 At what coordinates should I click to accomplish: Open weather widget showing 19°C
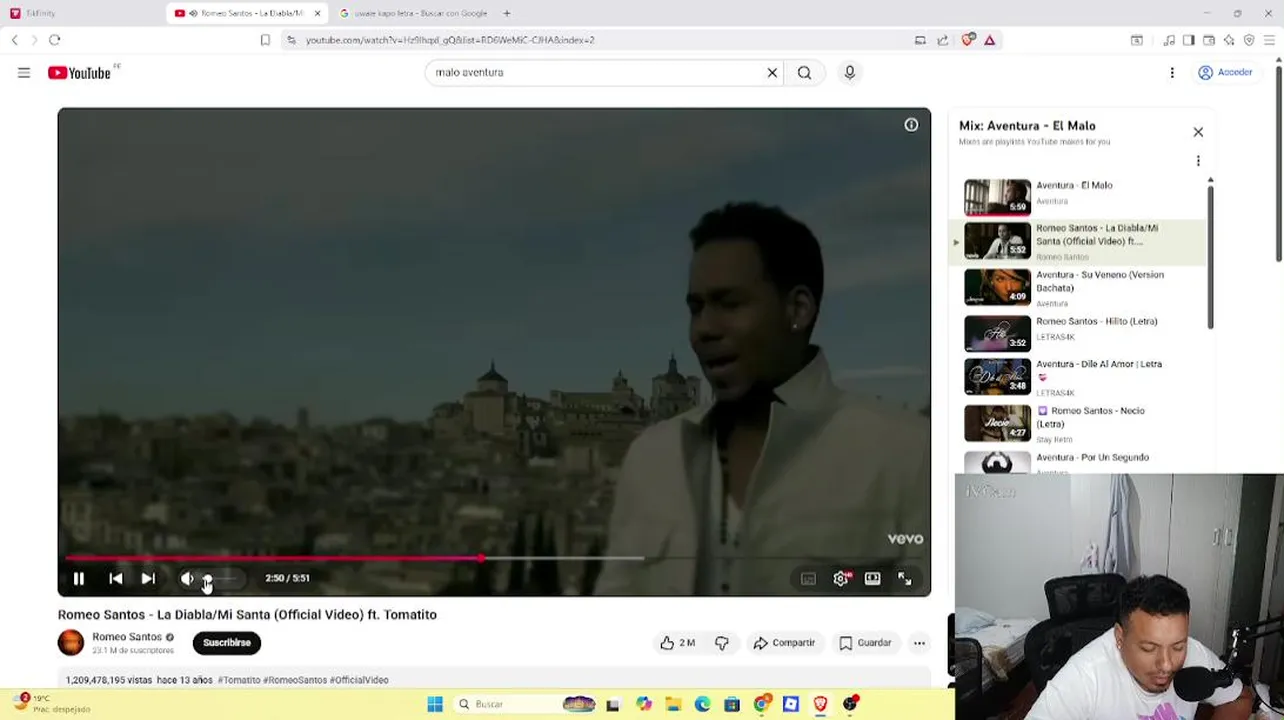[50, 703]
